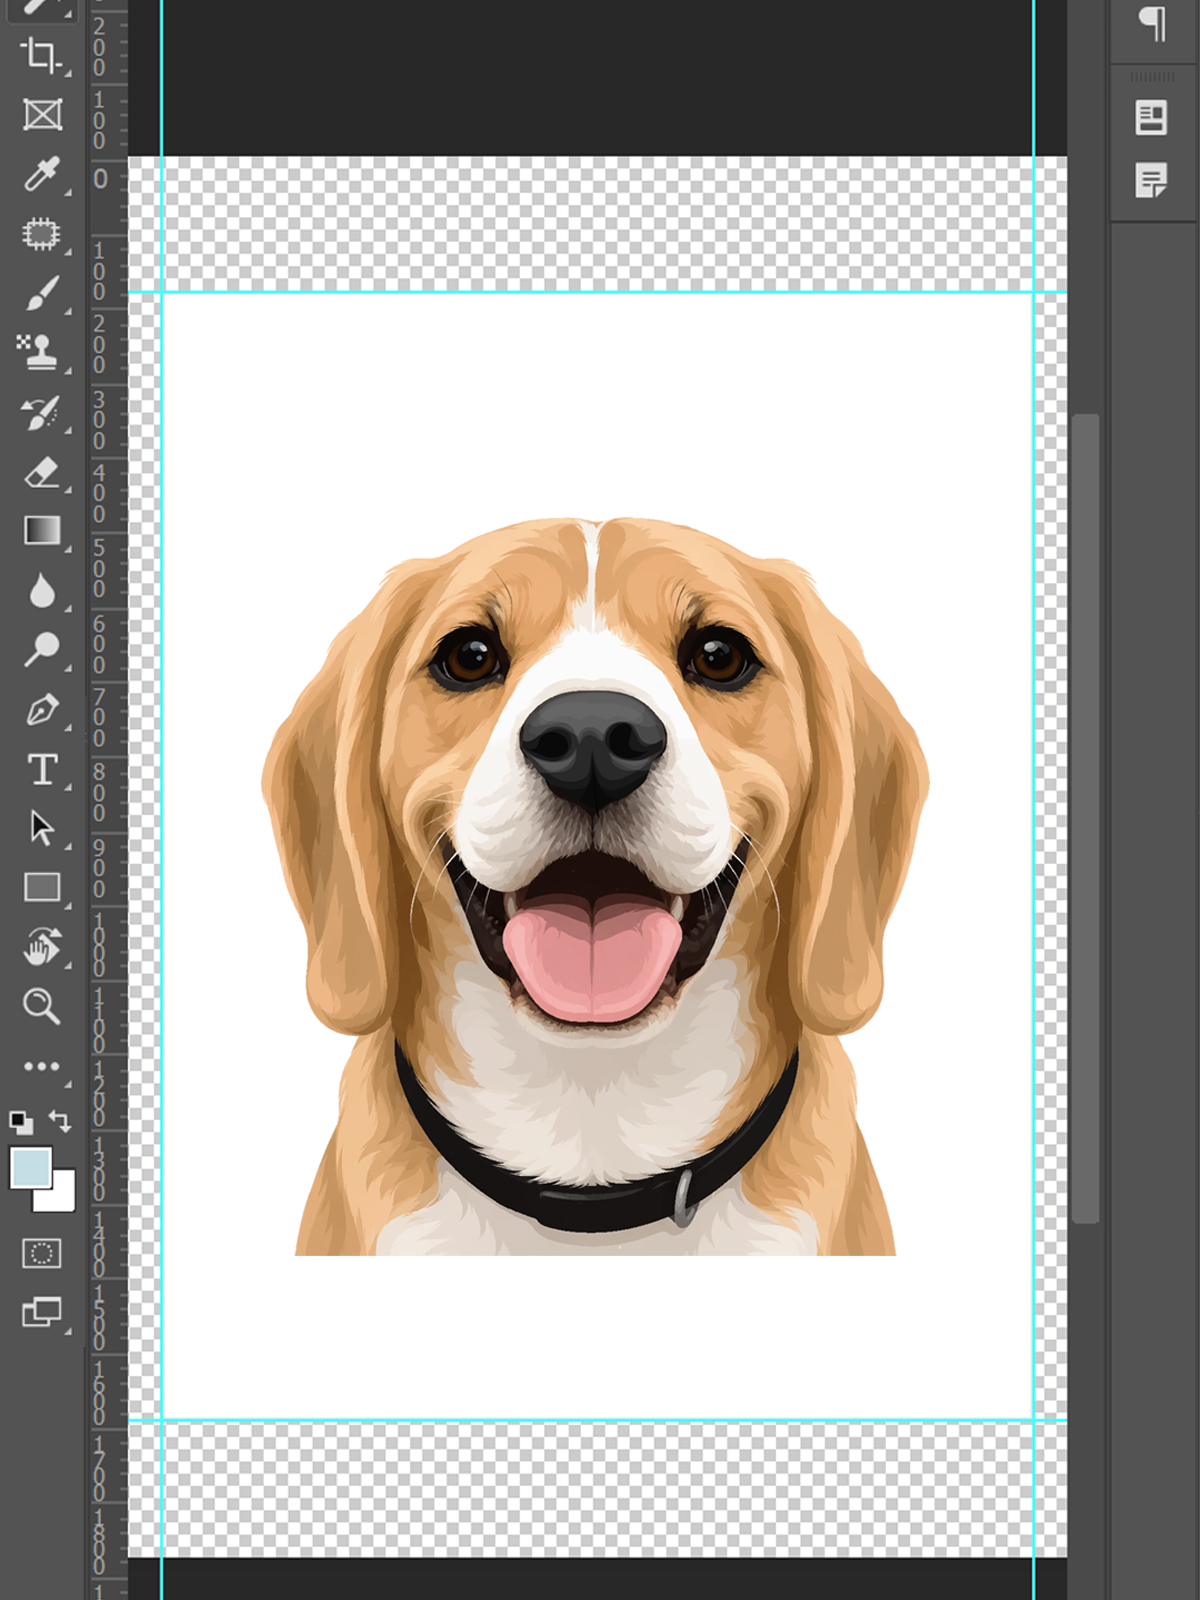Open the Paragraph panel icon
This screenshot has height=1600, width=1200.
pyautogui.click(x=1153, y=22)
